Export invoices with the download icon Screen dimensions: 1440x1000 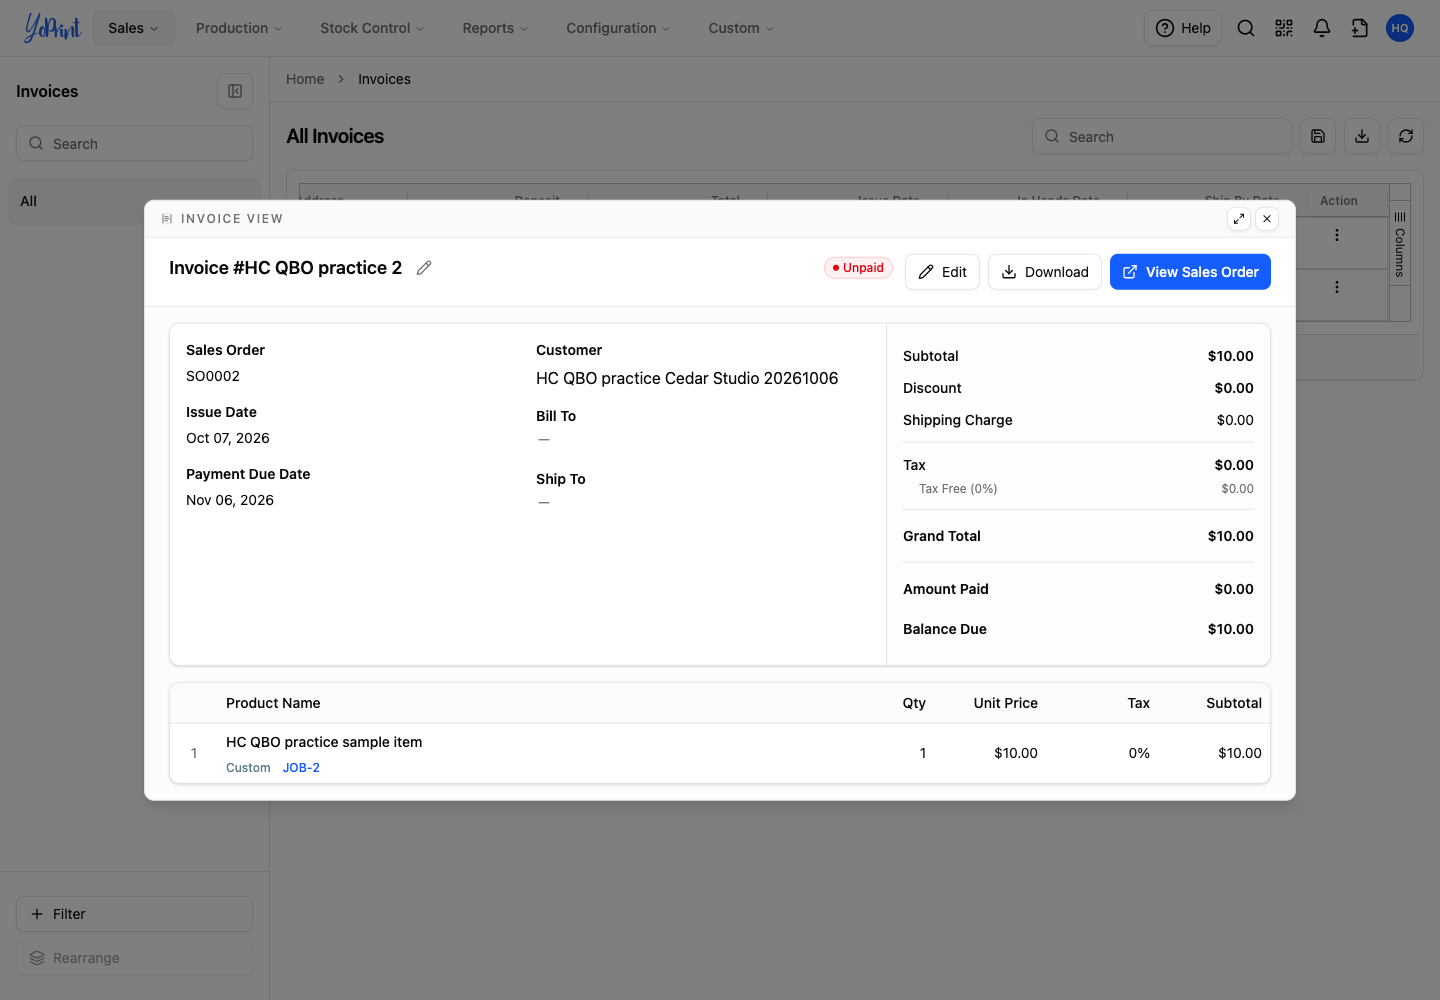(1362, 136)
